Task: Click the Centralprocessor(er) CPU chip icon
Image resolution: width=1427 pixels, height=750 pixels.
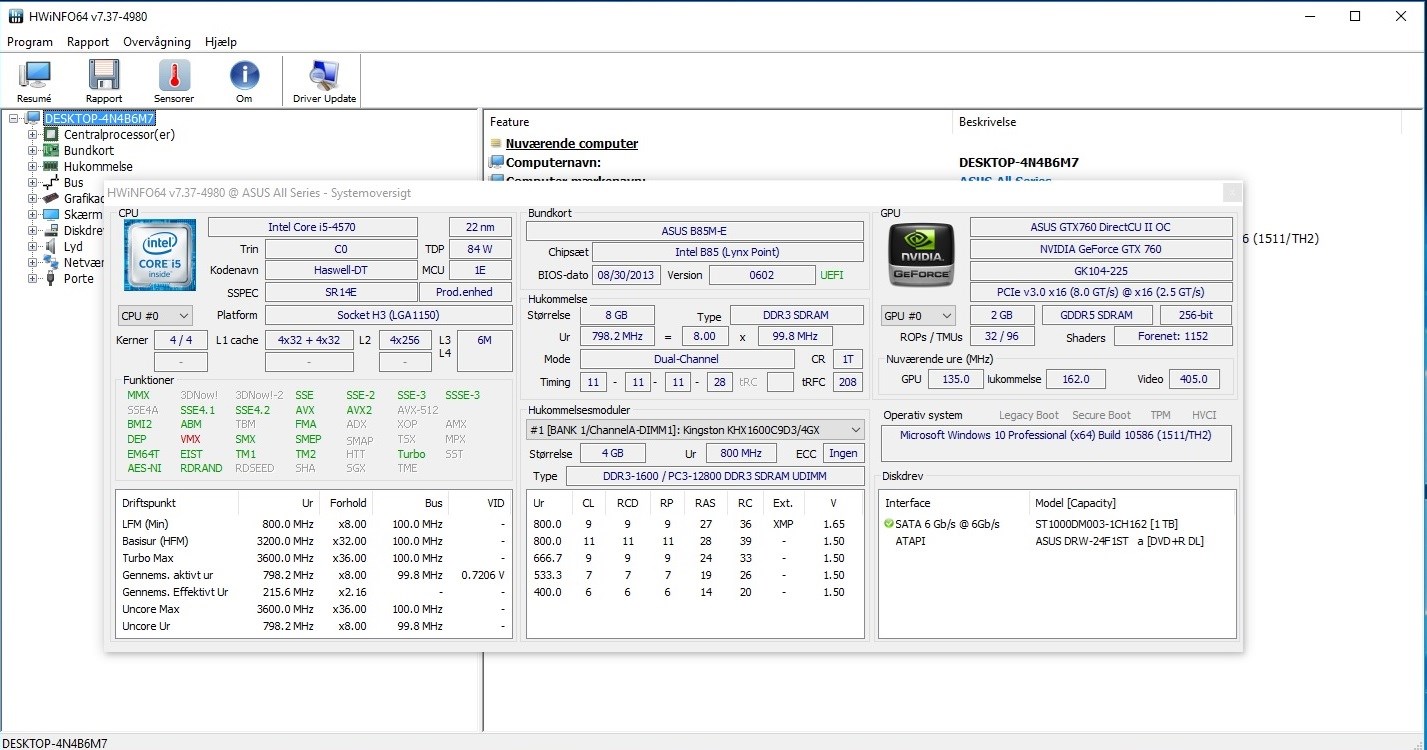Action: tap(51, 135)
